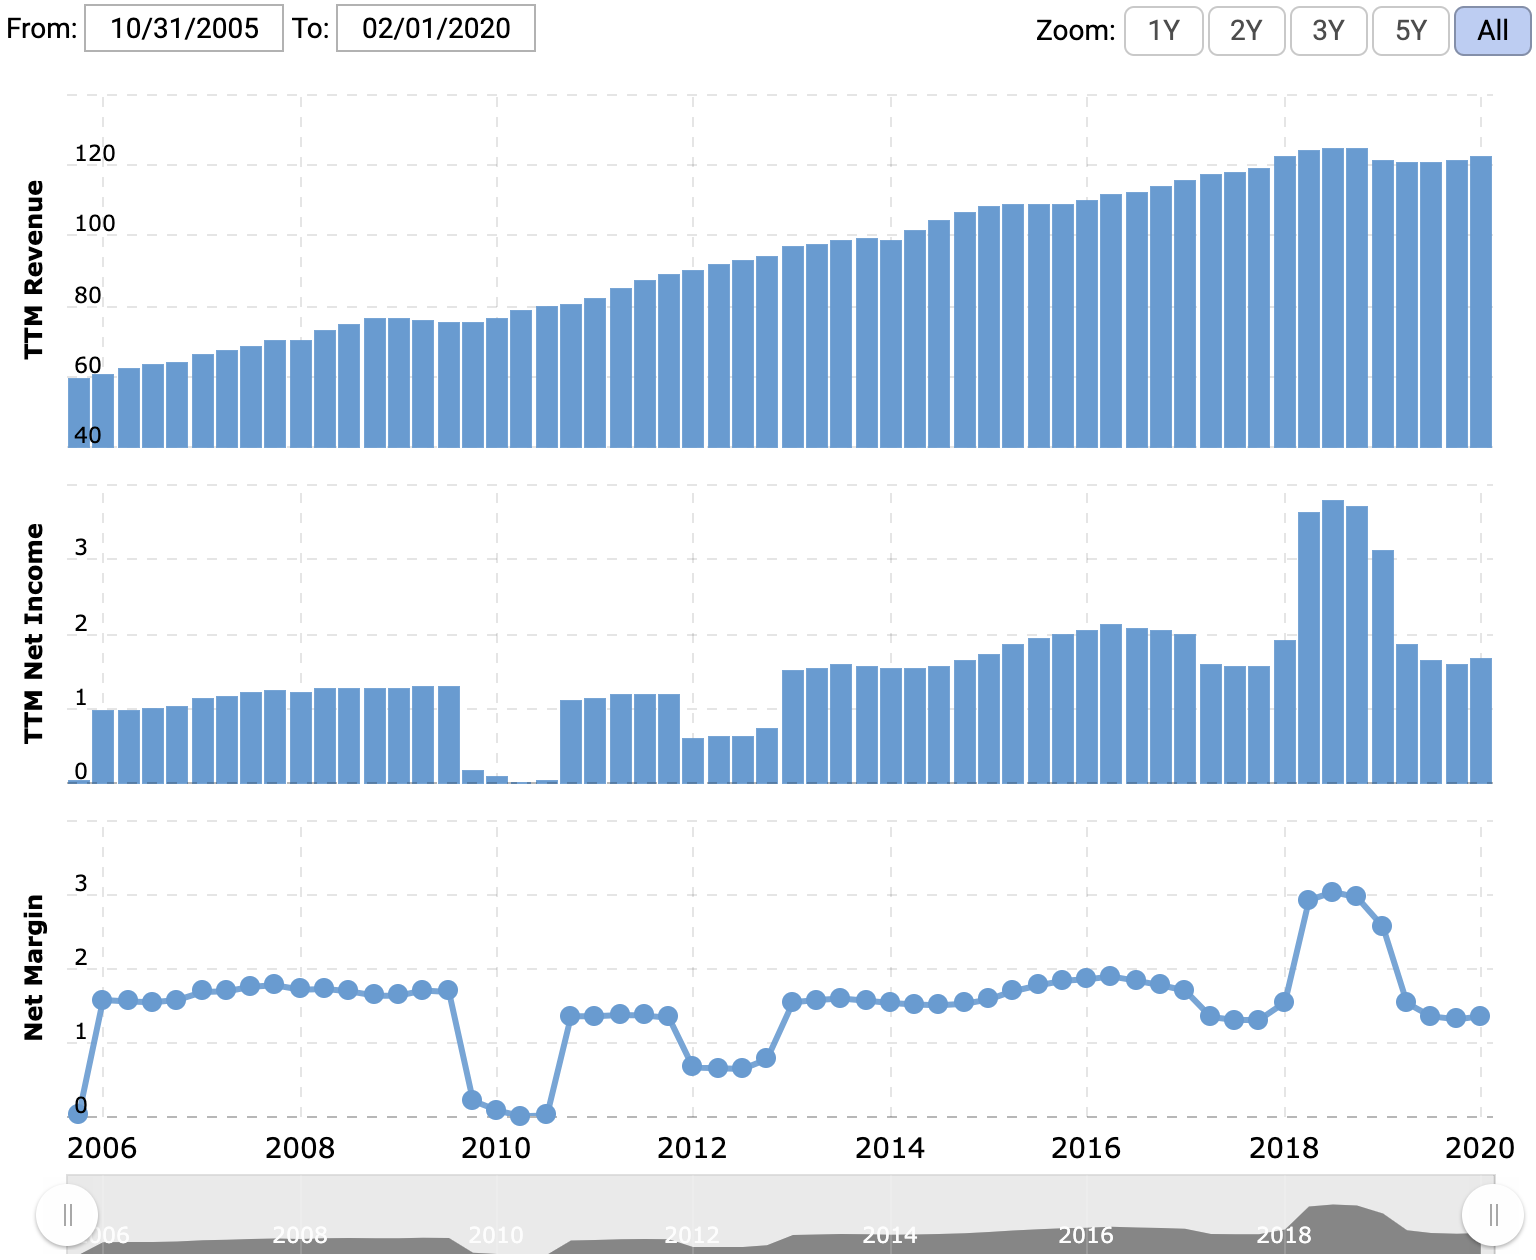Click the tallest TTM Net Income bar in 2018
The image size is (1536, 1260).
pos(1332,641)
